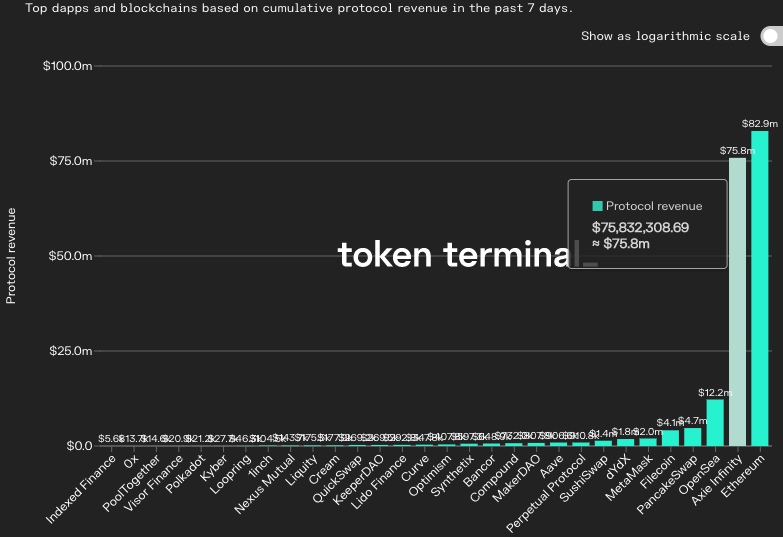This screenshot has width=783, height=537.
Task: Click the Cream x-axis label
Action: tap(324, 470)
